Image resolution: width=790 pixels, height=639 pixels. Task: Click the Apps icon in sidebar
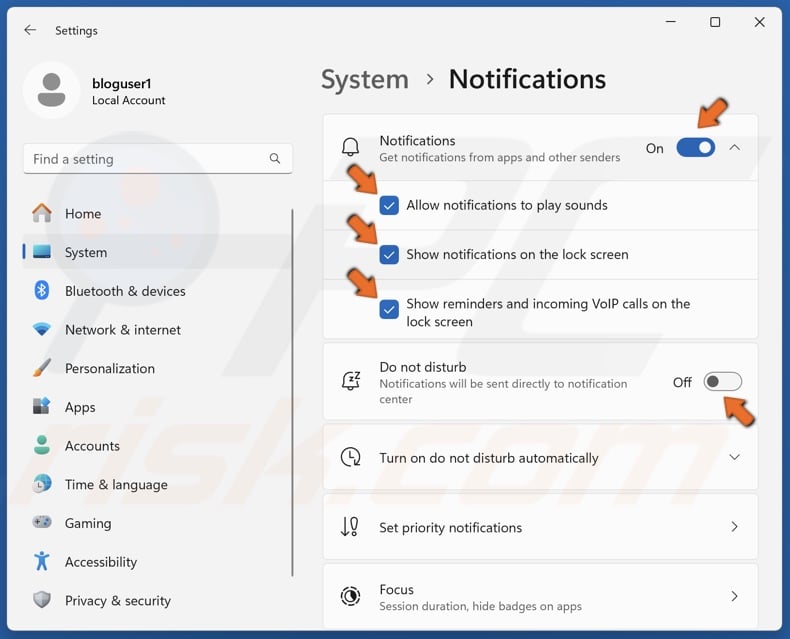pos(42,406)
